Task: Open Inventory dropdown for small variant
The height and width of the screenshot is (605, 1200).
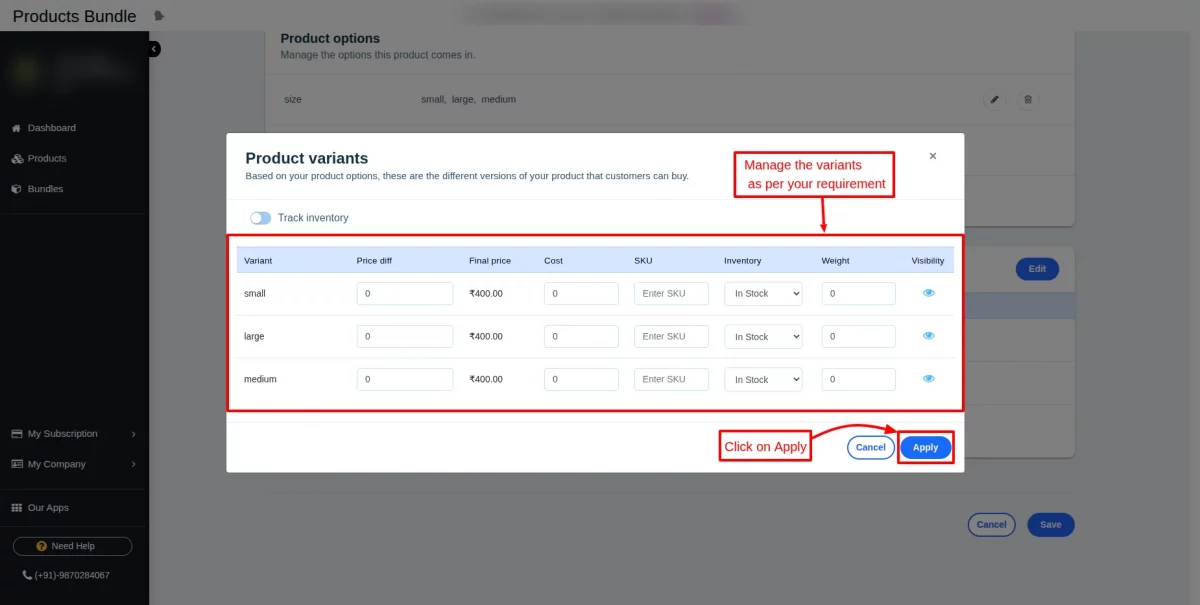Action: pyautogui.click(x=763, y=294)
